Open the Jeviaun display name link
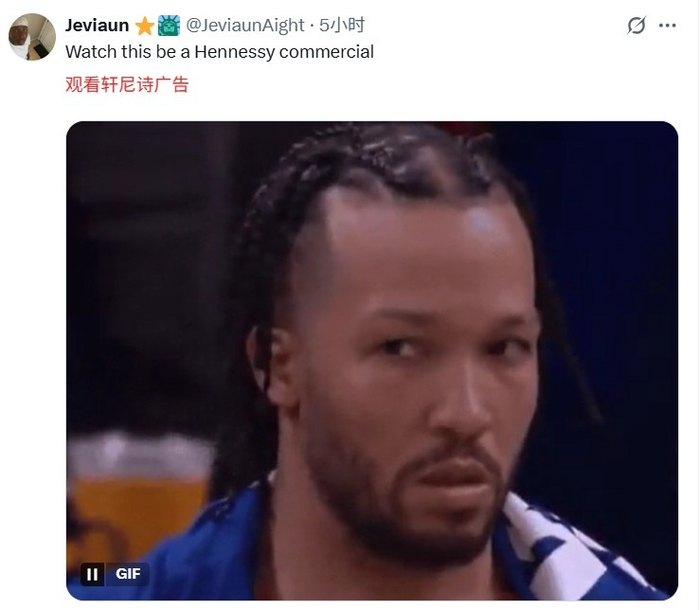The image size is (700, 610). pos(97,25)
